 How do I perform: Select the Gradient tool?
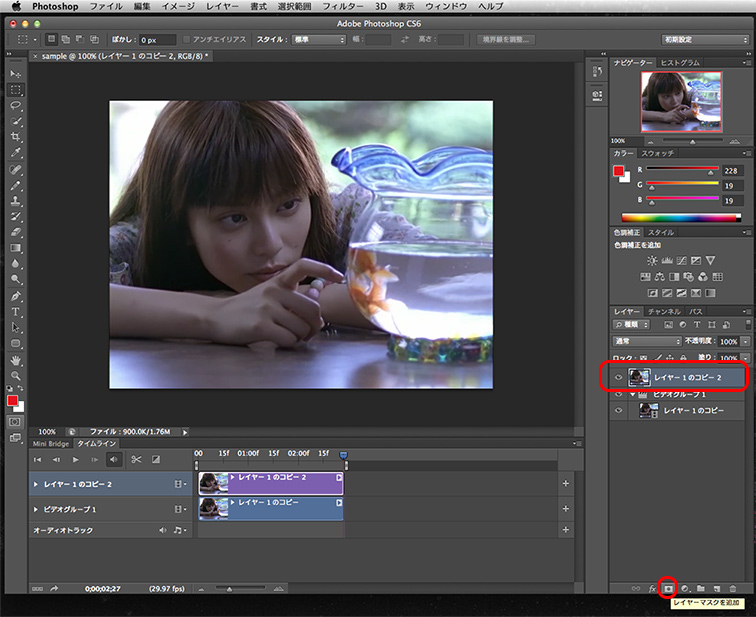[x=15, y=248]
